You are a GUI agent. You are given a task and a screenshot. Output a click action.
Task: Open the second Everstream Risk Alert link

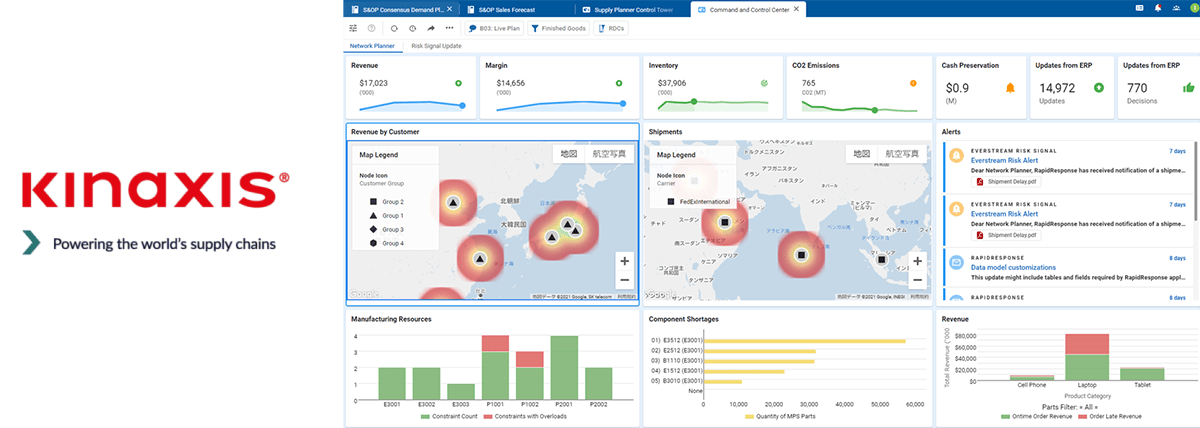pos(1004,213)
